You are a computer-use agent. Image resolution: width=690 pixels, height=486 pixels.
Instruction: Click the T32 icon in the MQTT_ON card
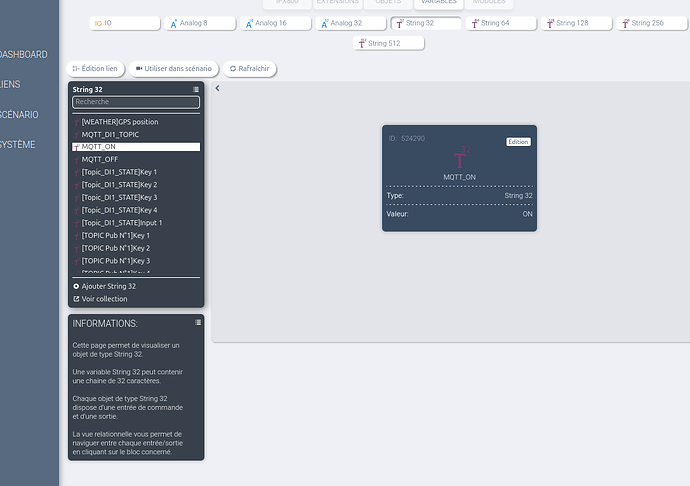460,158
